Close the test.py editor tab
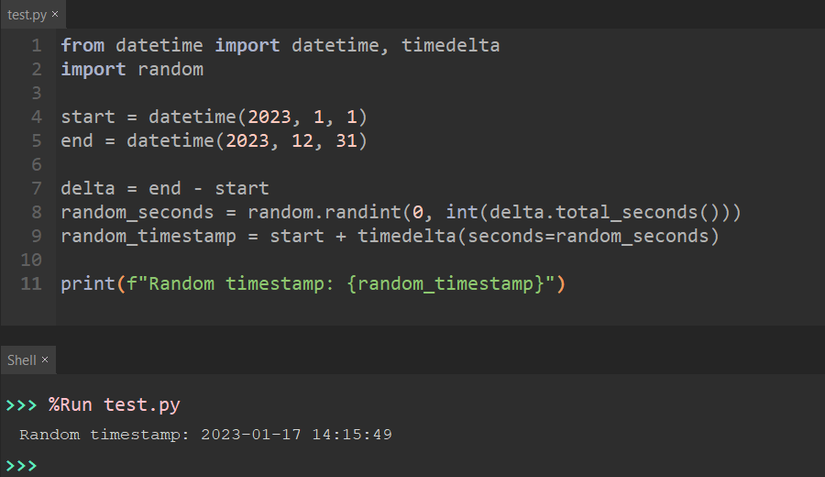 tap(54, 15)
